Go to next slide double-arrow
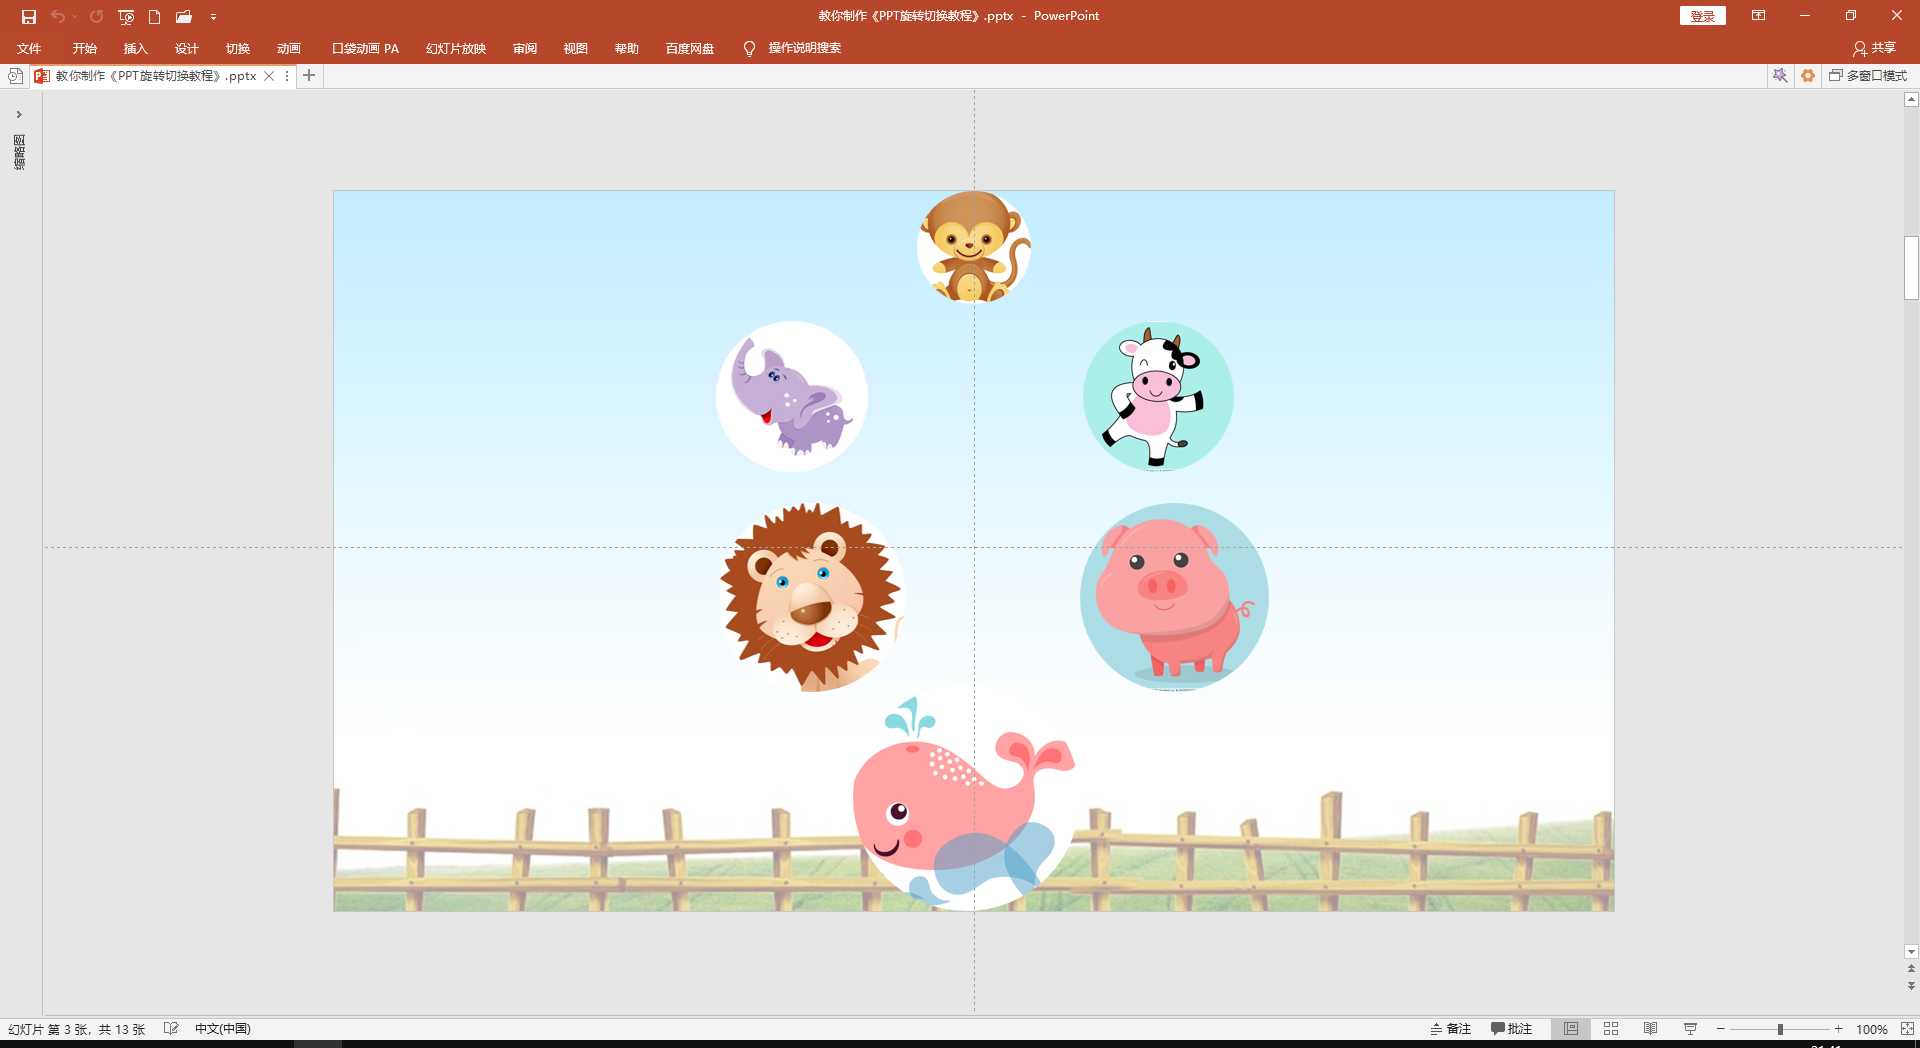The width and height of the screenshot is (1920, 1048). (1911, 986)
